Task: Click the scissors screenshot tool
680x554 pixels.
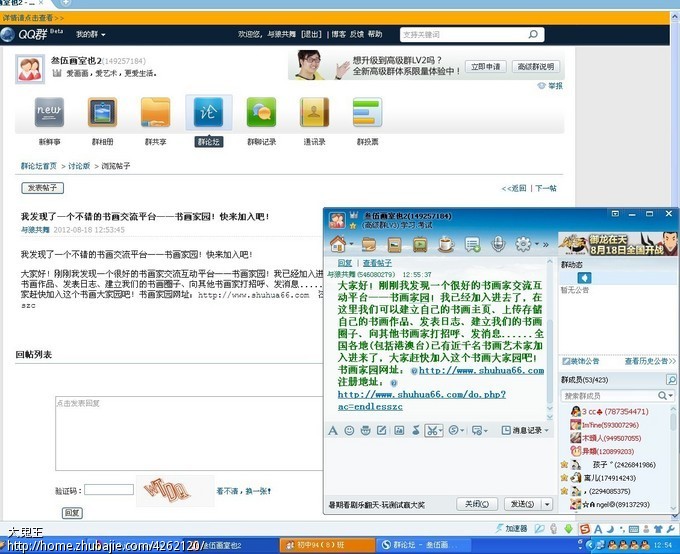Action: click(432, 430)
